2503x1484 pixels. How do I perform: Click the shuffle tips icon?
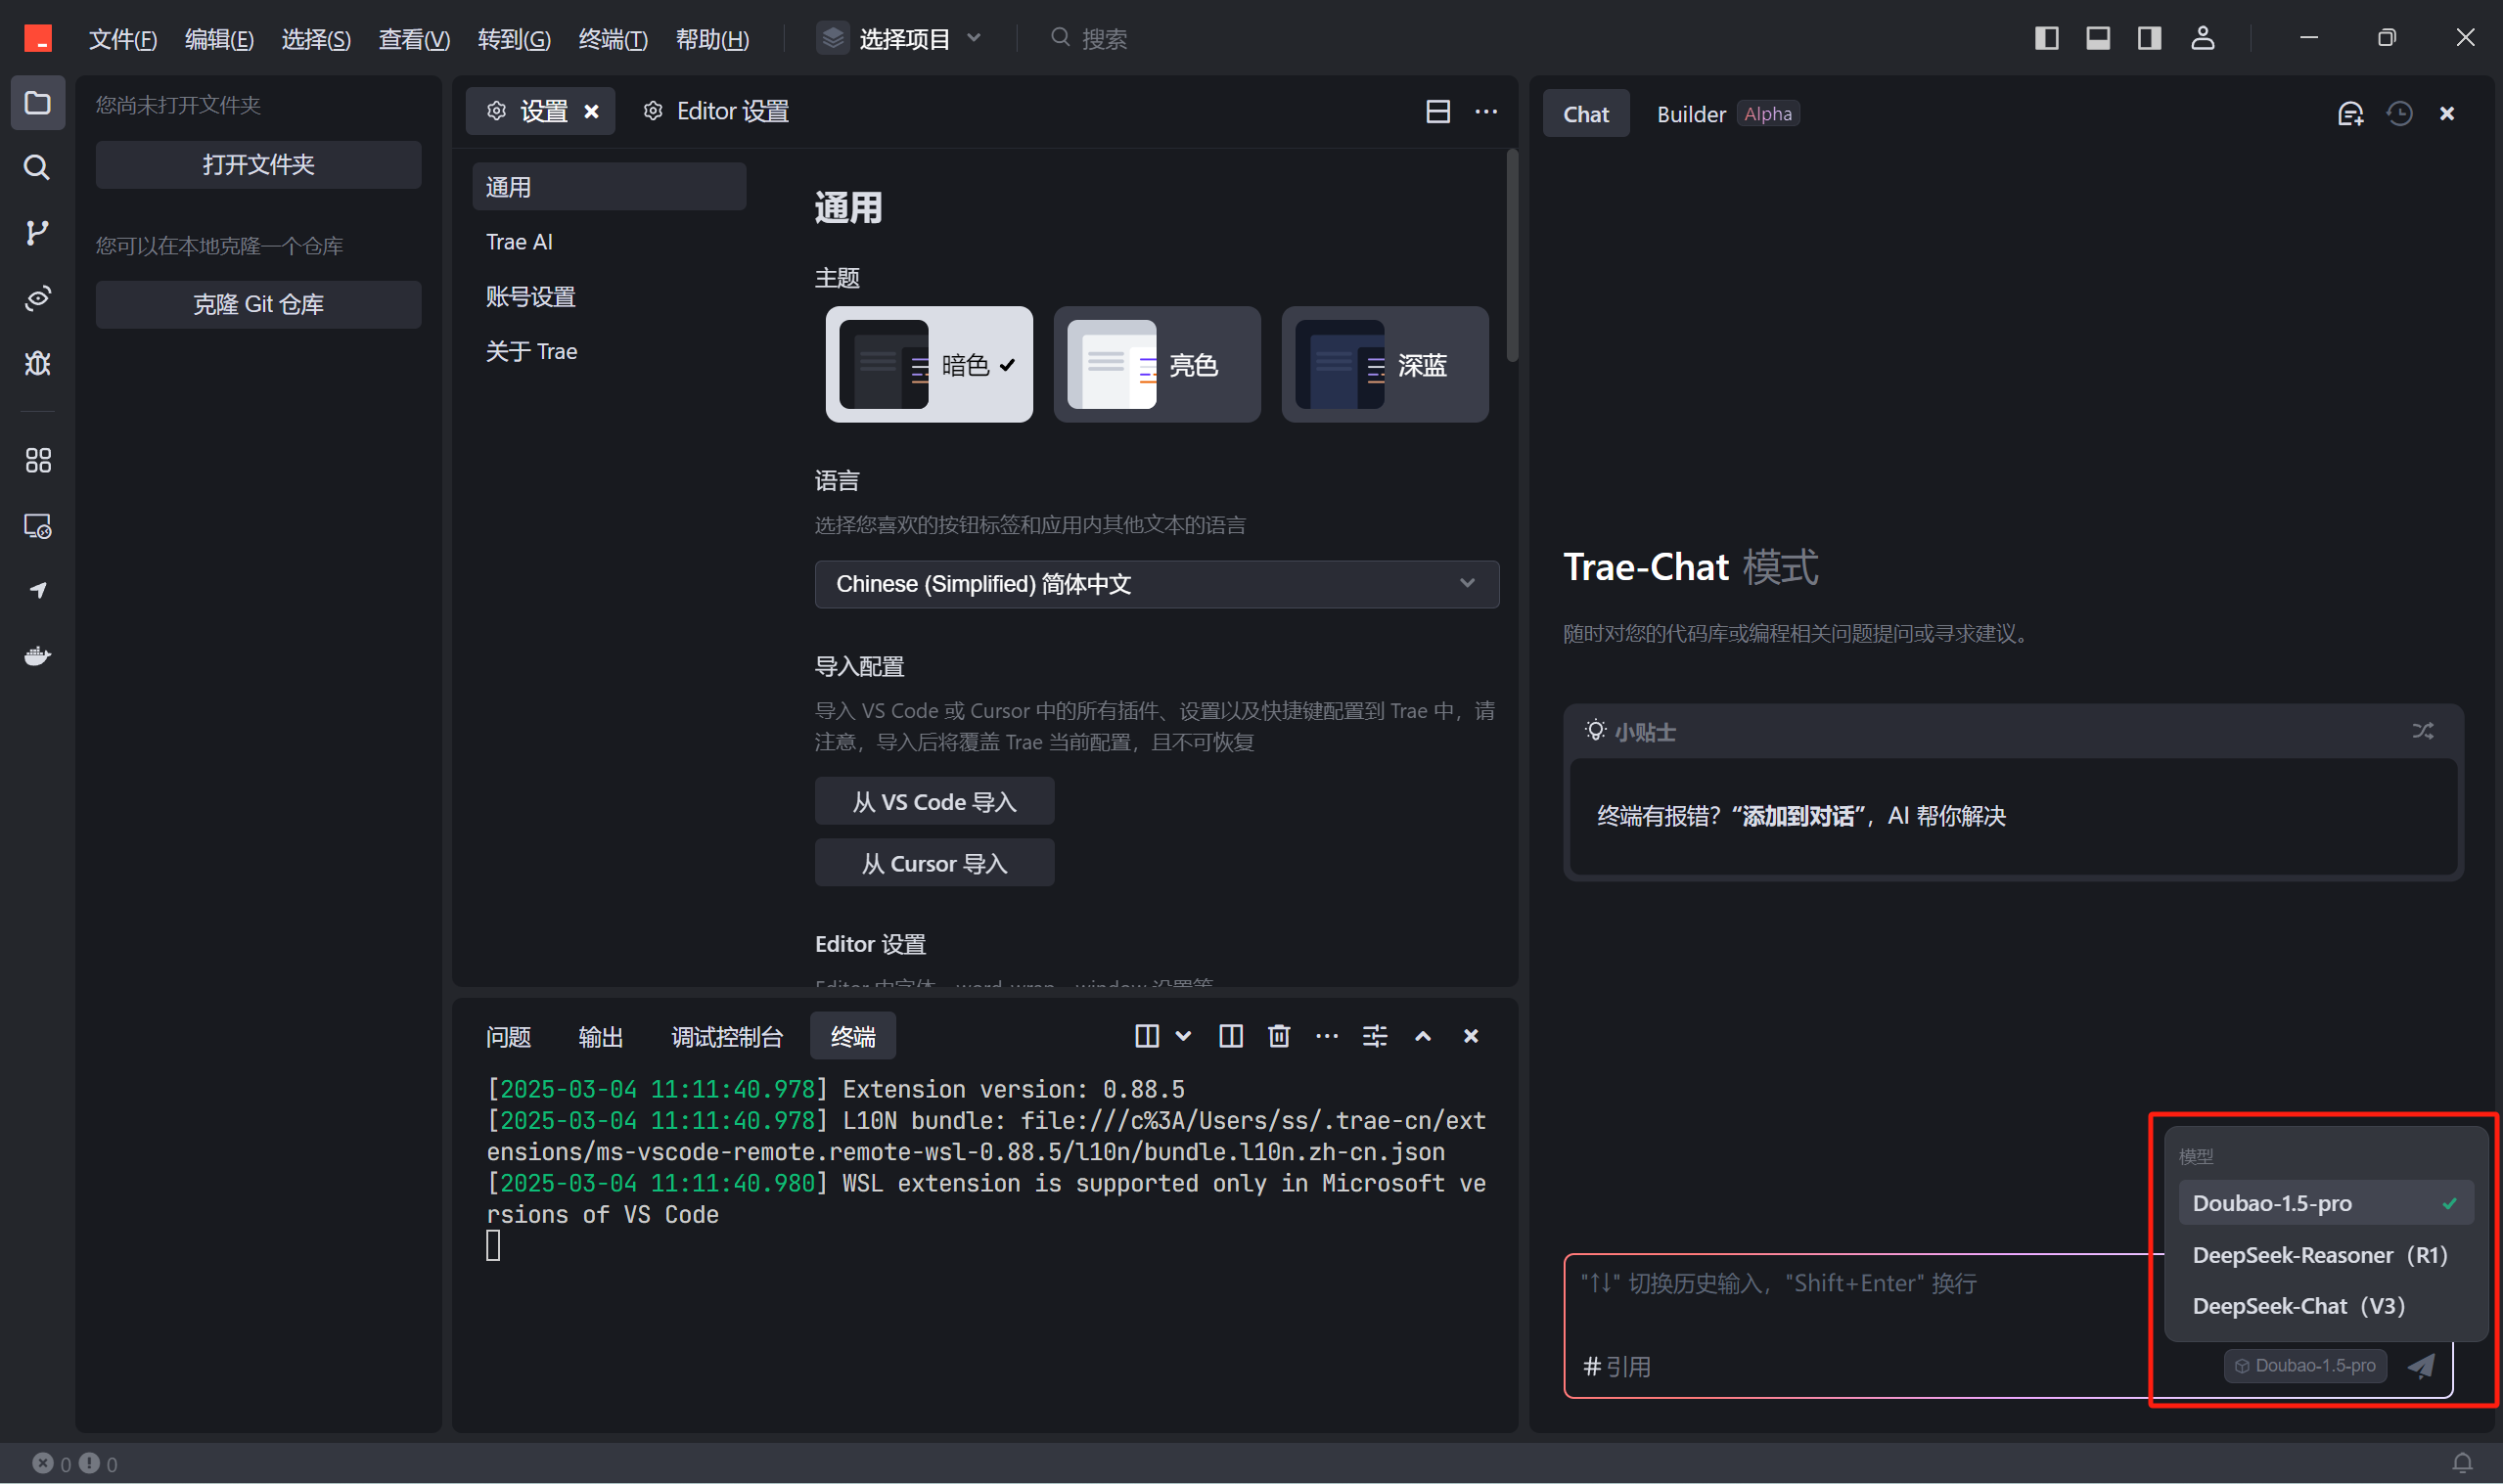click(x=2422, y=731)
